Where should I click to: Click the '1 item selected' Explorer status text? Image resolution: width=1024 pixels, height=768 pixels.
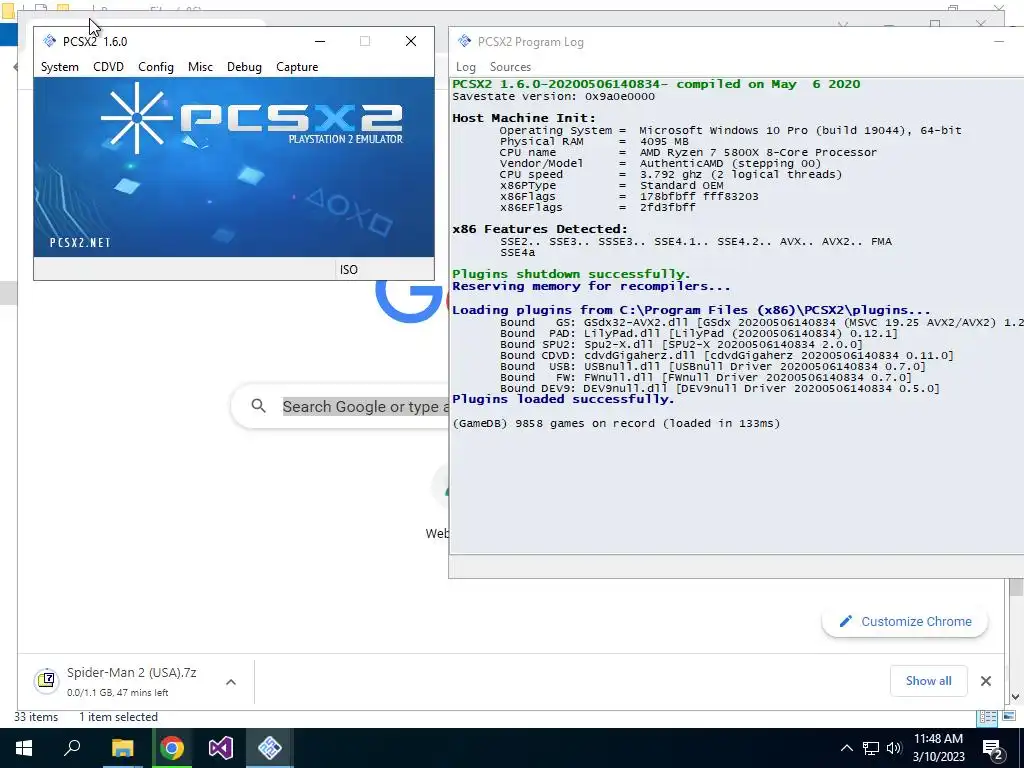pos(118,717)
